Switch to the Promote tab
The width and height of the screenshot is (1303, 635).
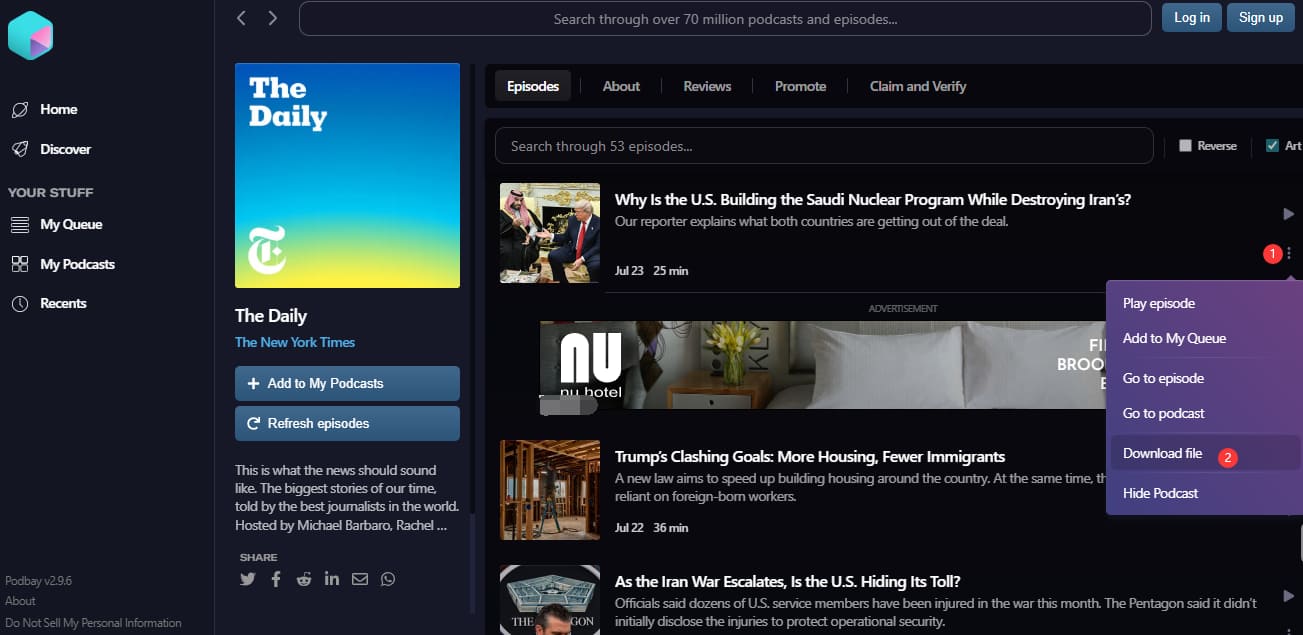(800, 86)
